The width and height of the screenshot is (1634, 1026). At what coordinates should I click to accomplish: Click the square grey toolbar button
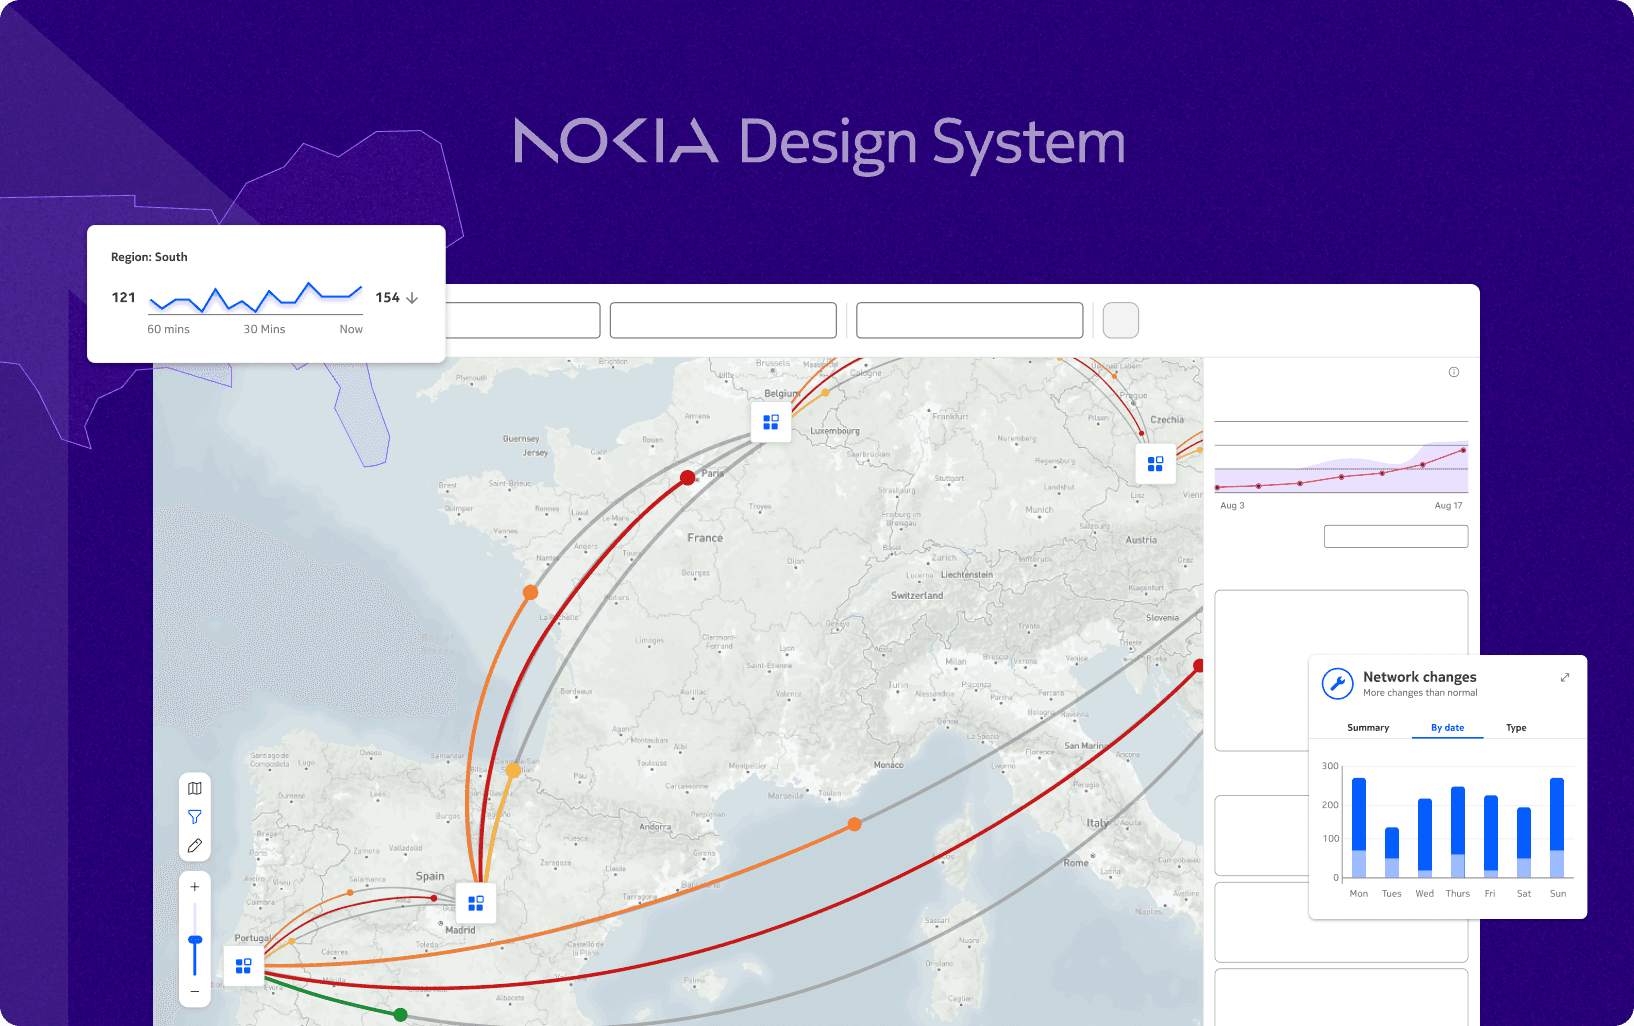pyautogui.click(x=1121, y=320)
